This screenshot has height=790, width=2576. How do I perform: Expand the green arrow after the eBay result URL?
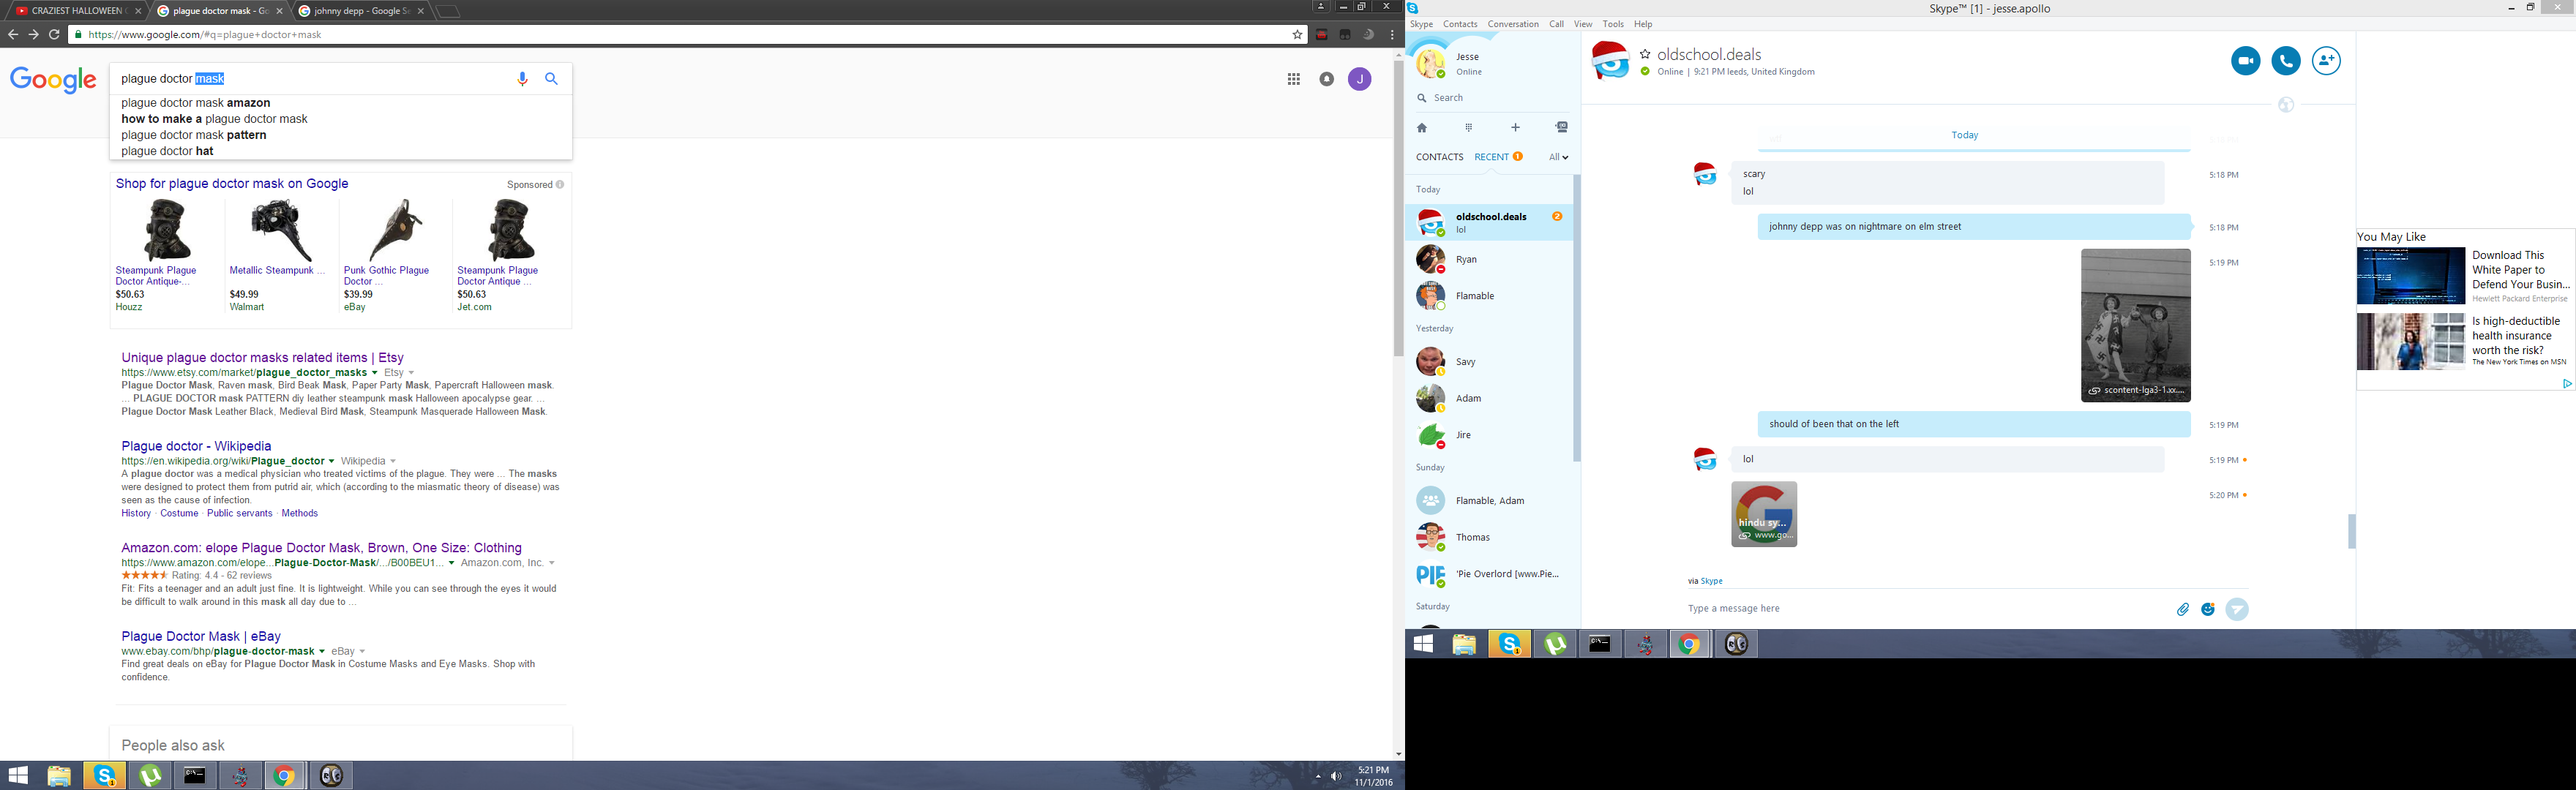[322, 652]
